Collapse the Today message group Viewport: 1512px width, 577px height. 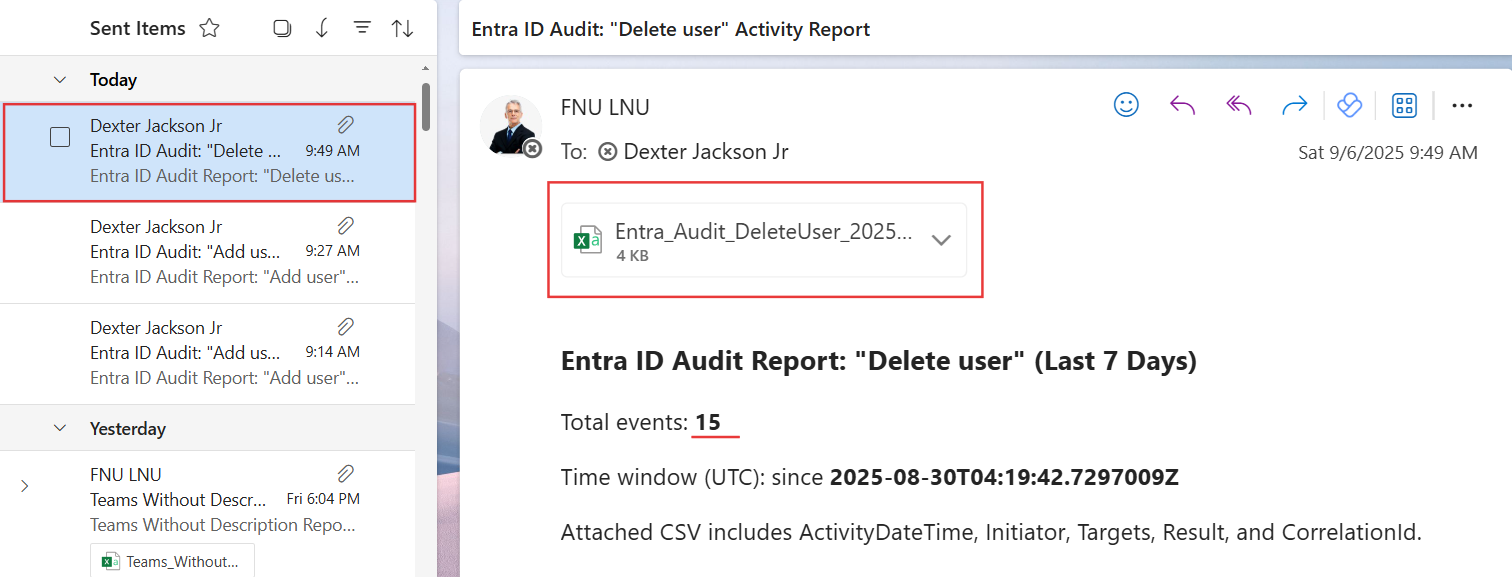[x=60, y=80]
